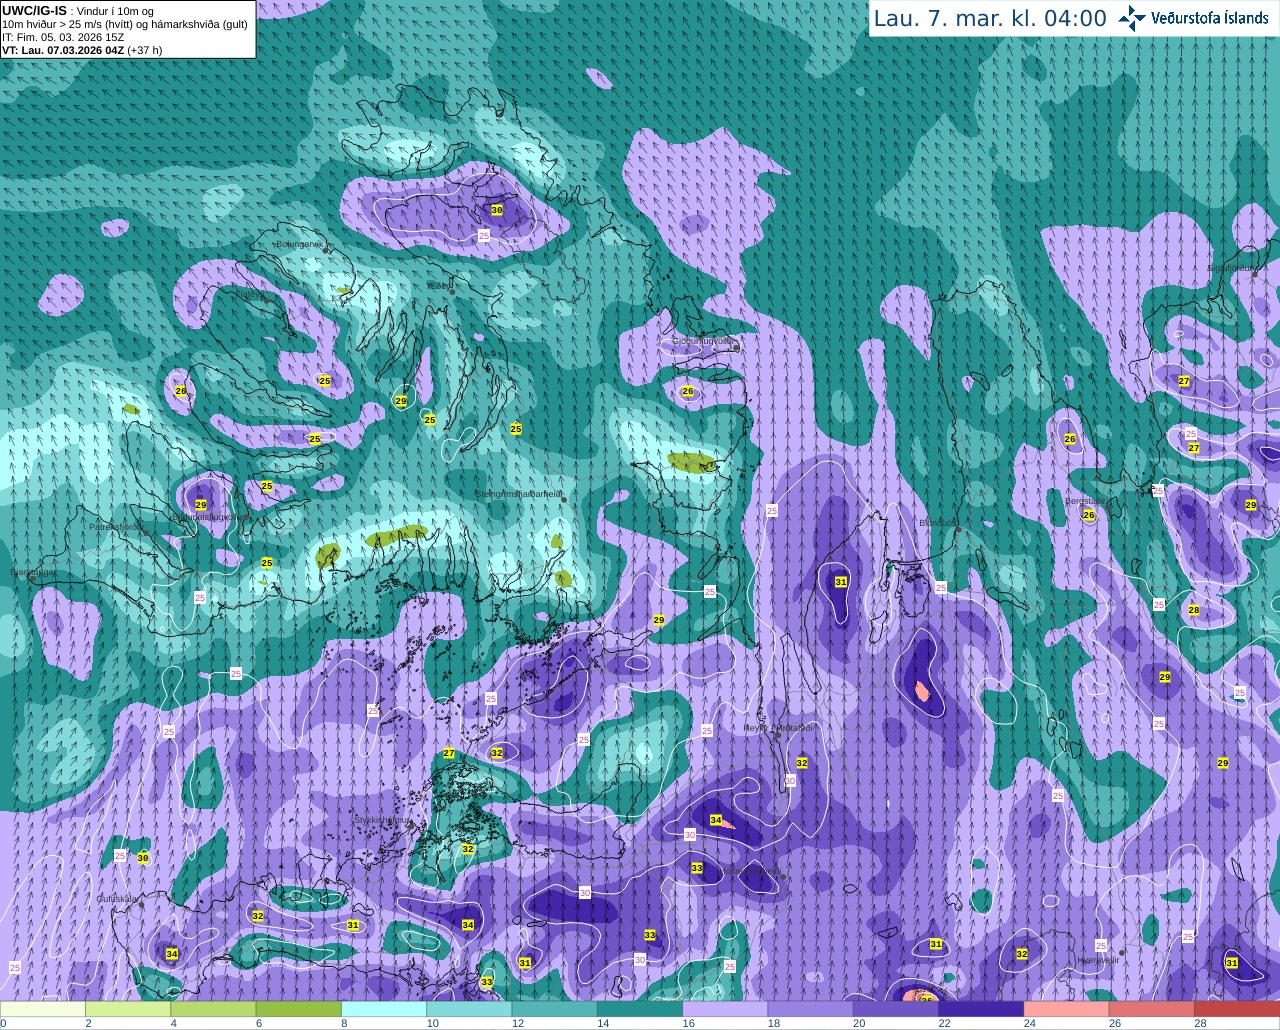Screen dimensions: 1280x1030
Task: Click the Veðurstofa Íslands logo emblem
Action: (1131, 18)
